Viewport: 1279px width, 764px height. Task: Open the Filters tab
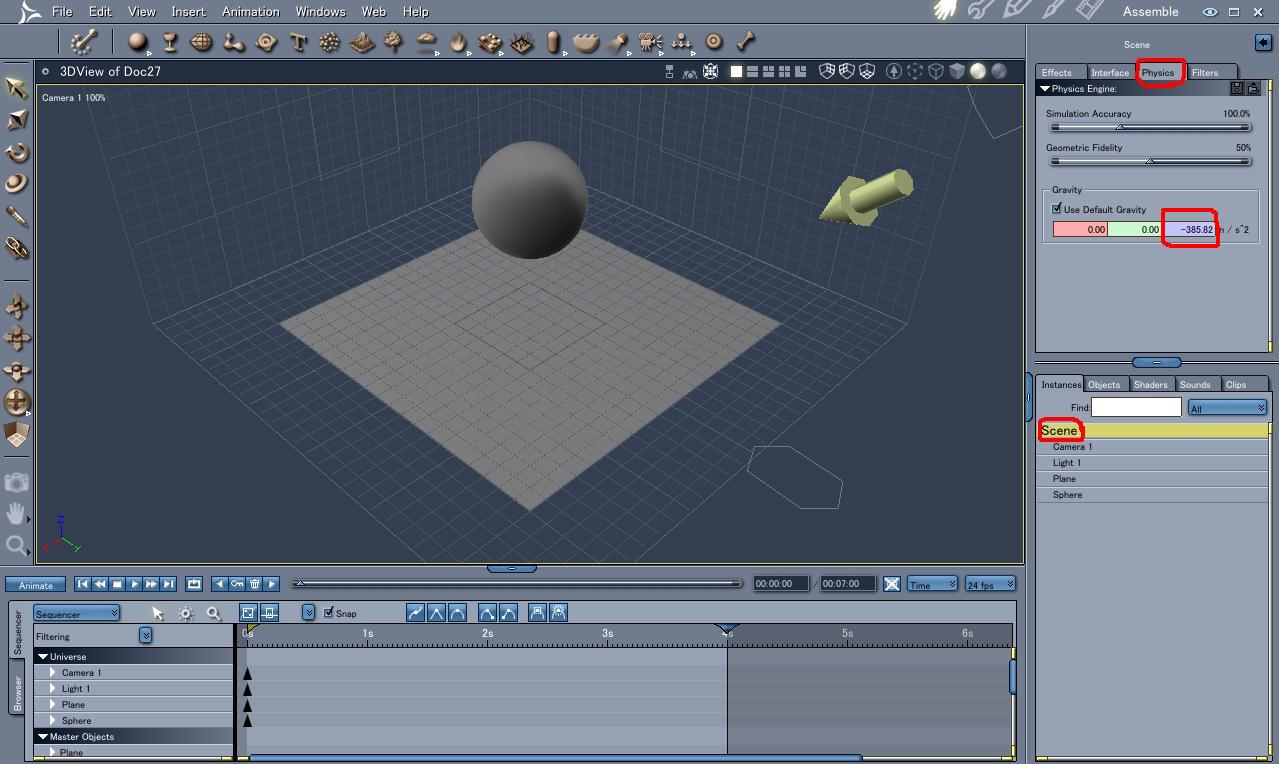click(1205, 72)
